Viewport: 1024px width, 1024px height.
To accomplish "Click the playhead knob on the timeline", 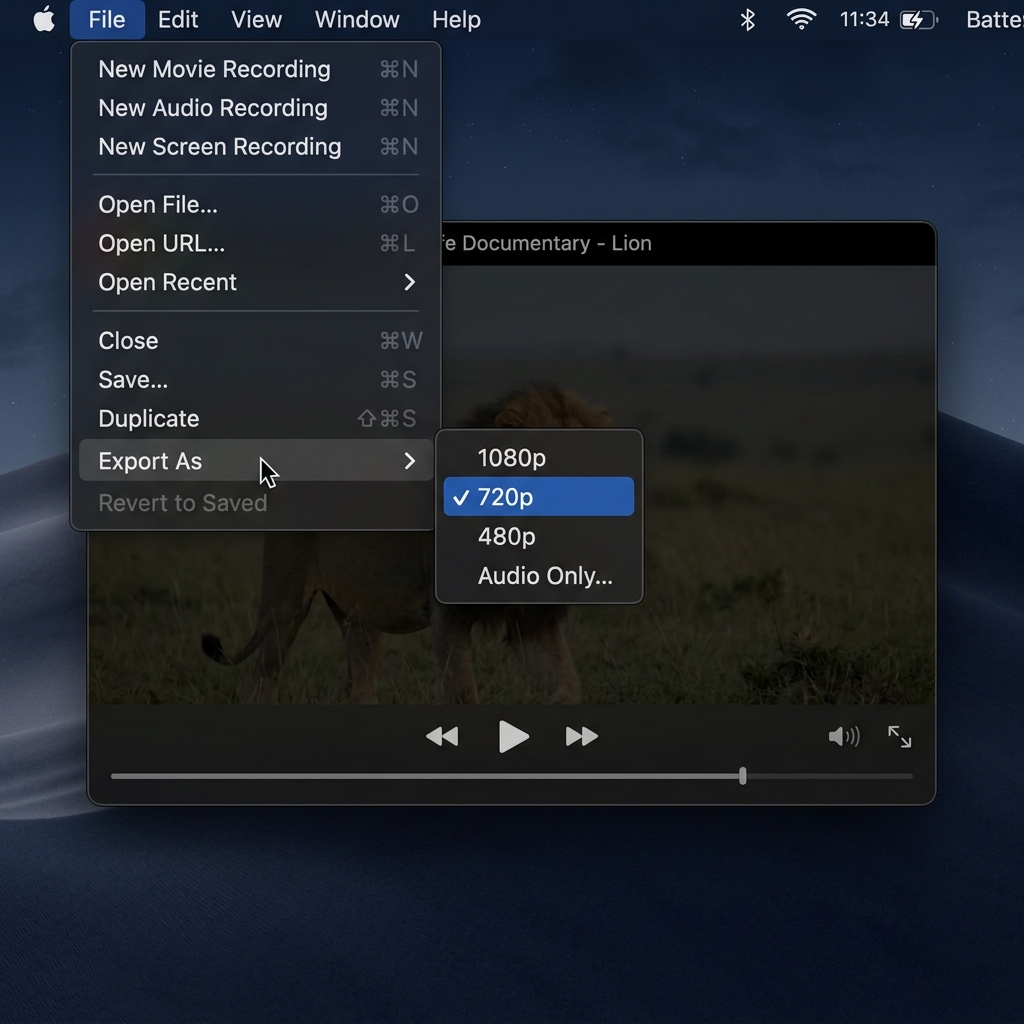I will [743, 776].
